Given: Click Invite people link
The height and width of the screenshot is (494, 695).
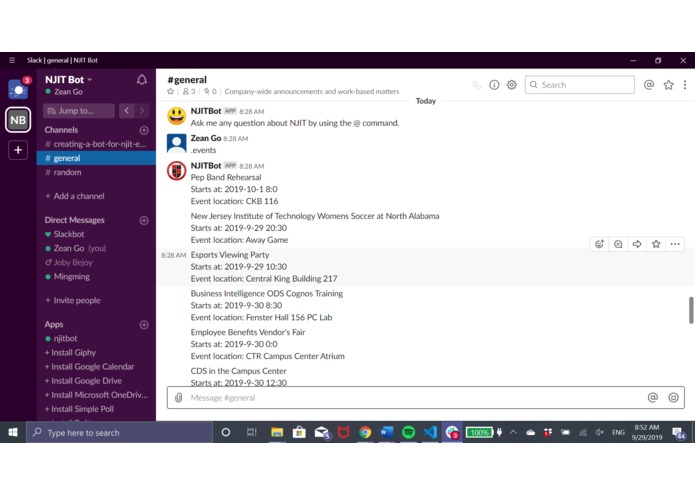Looking at the screenshot, I should click(73, 300).
